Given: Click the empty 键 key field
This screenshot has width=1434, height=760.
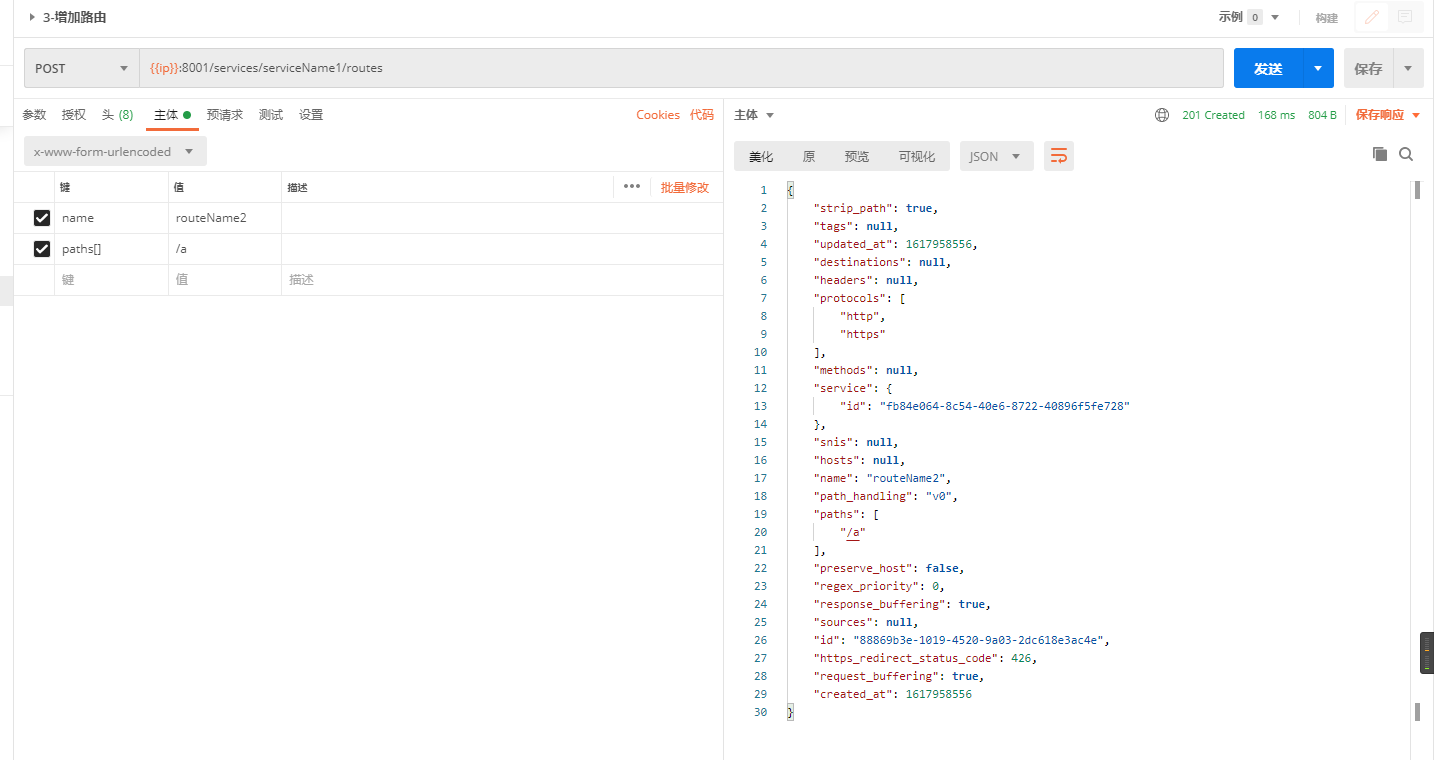Looking at the screenshot, I should [111, 280].
